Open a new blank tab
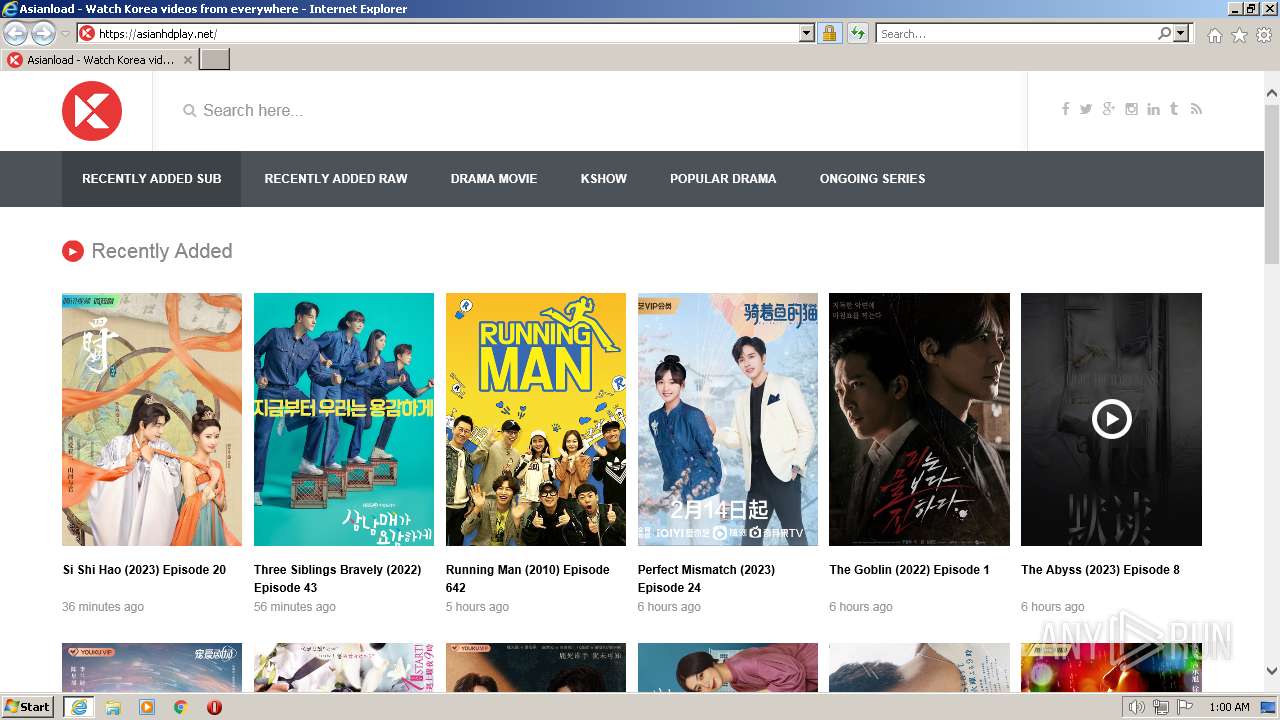1280x720 pixels. point(215,60)
